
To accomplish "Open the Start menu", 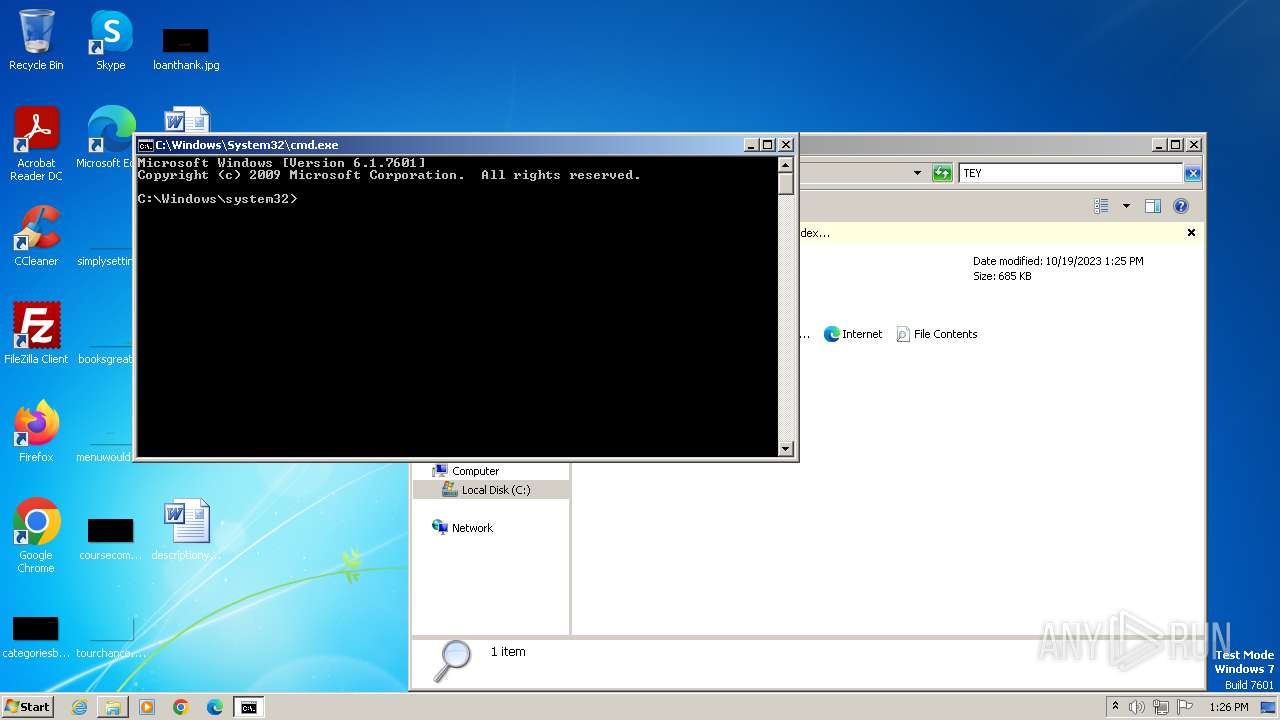I will (27, 707).
